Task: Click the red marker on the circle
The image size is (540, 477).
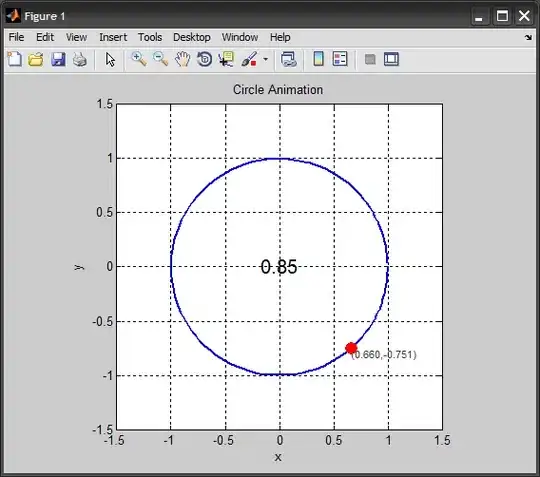Action: [x=351, y=348]
